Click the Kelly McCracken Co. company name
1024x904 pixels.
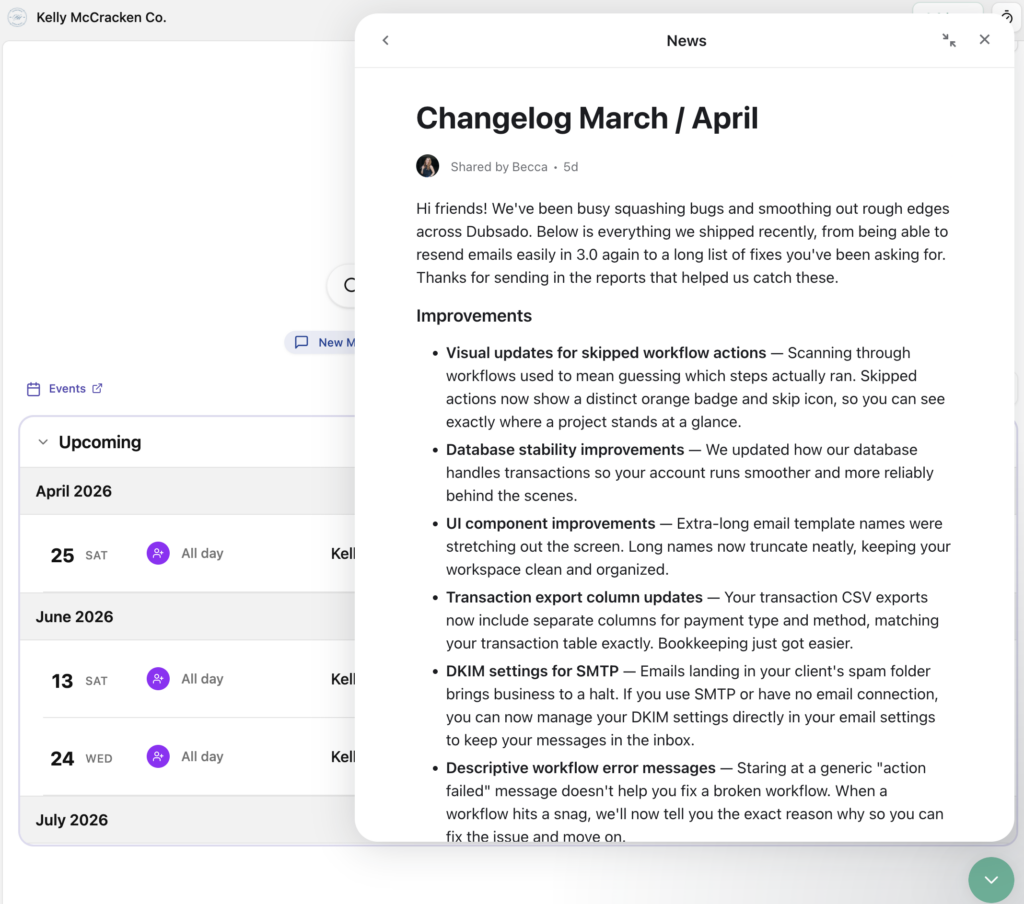[x=101, y=17]
